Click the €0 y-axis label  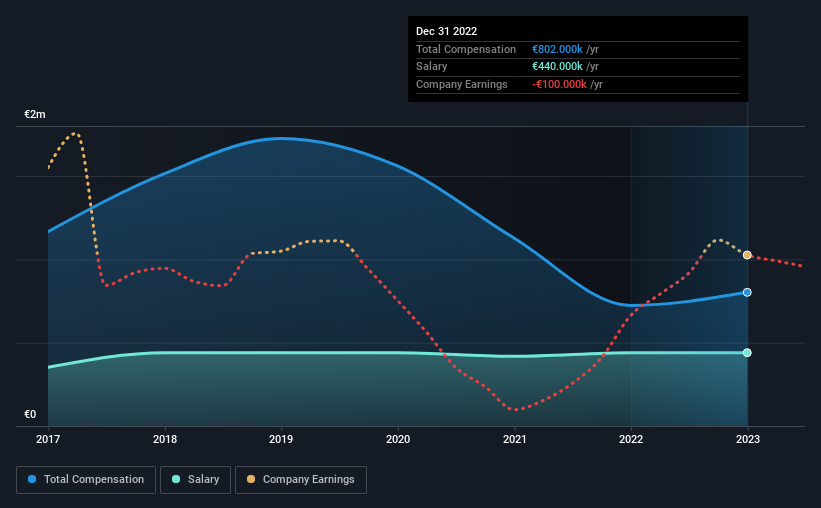click(x=30, y=414)
